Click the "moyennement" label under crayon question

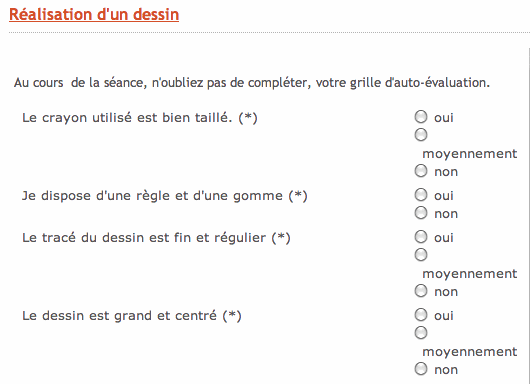[x=469, y=154]
